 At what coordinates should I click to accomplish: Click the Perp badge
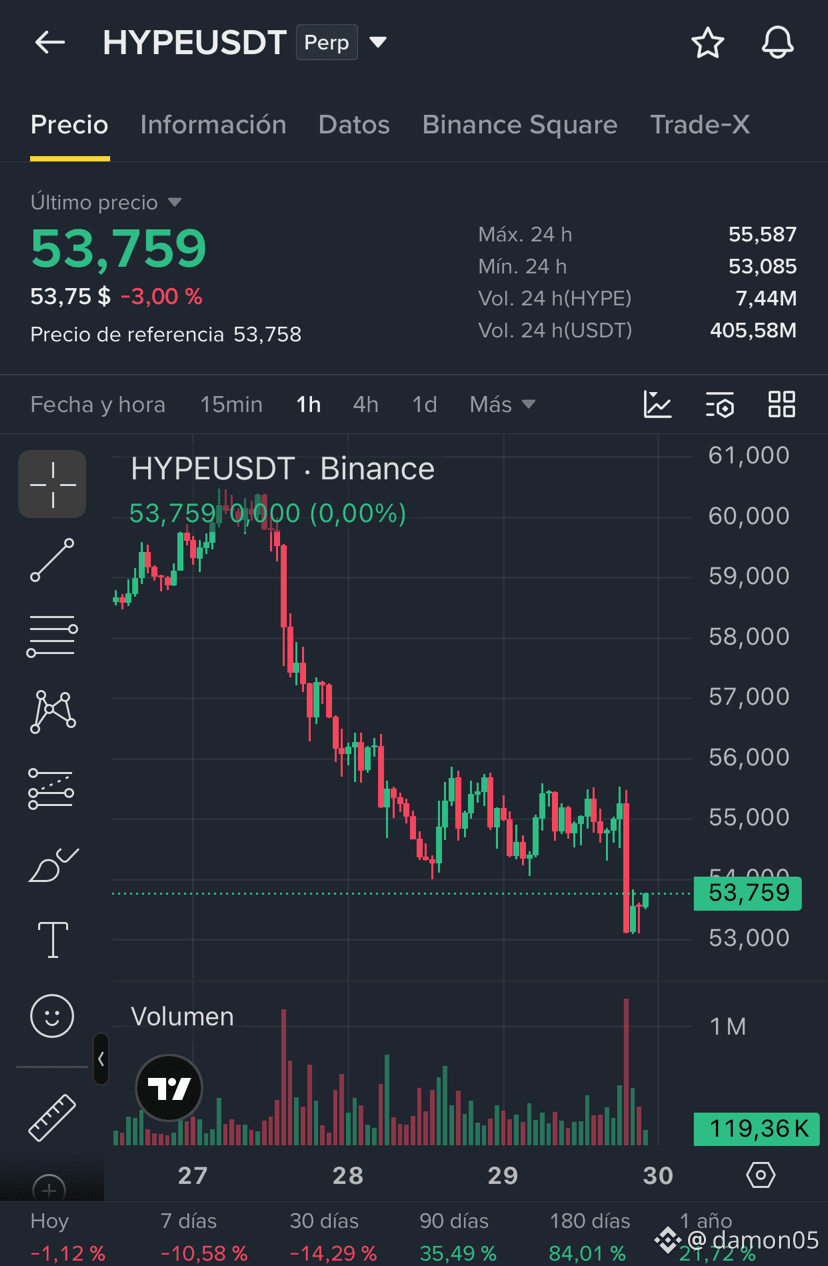pyautogui.click(x=327, y=43)
